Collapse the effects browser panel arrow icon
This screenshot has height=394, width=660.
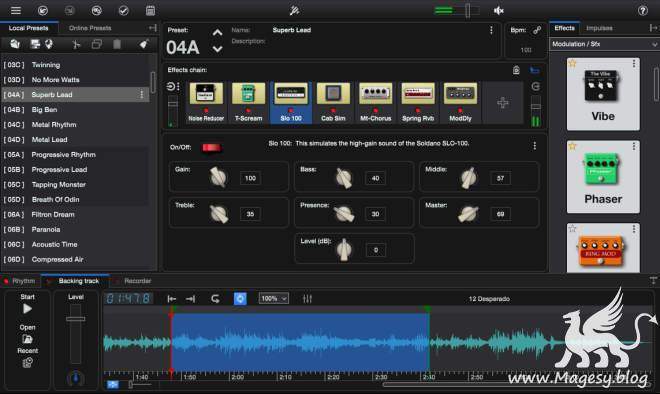653,28
